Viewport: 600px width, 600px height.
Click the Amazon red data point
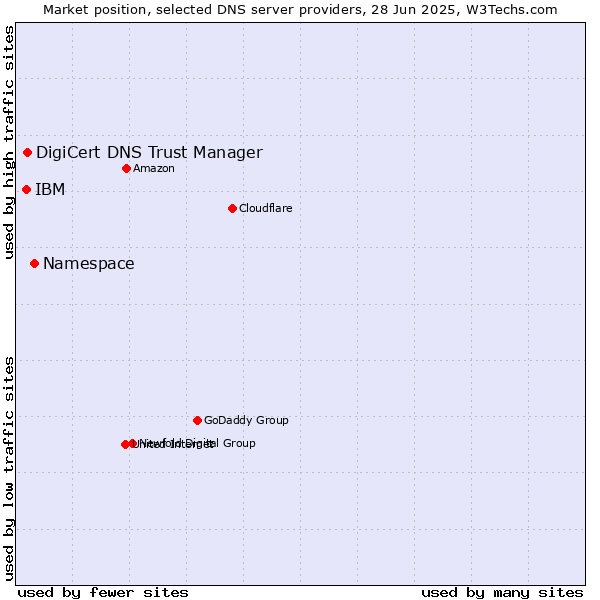click(127, 168)
